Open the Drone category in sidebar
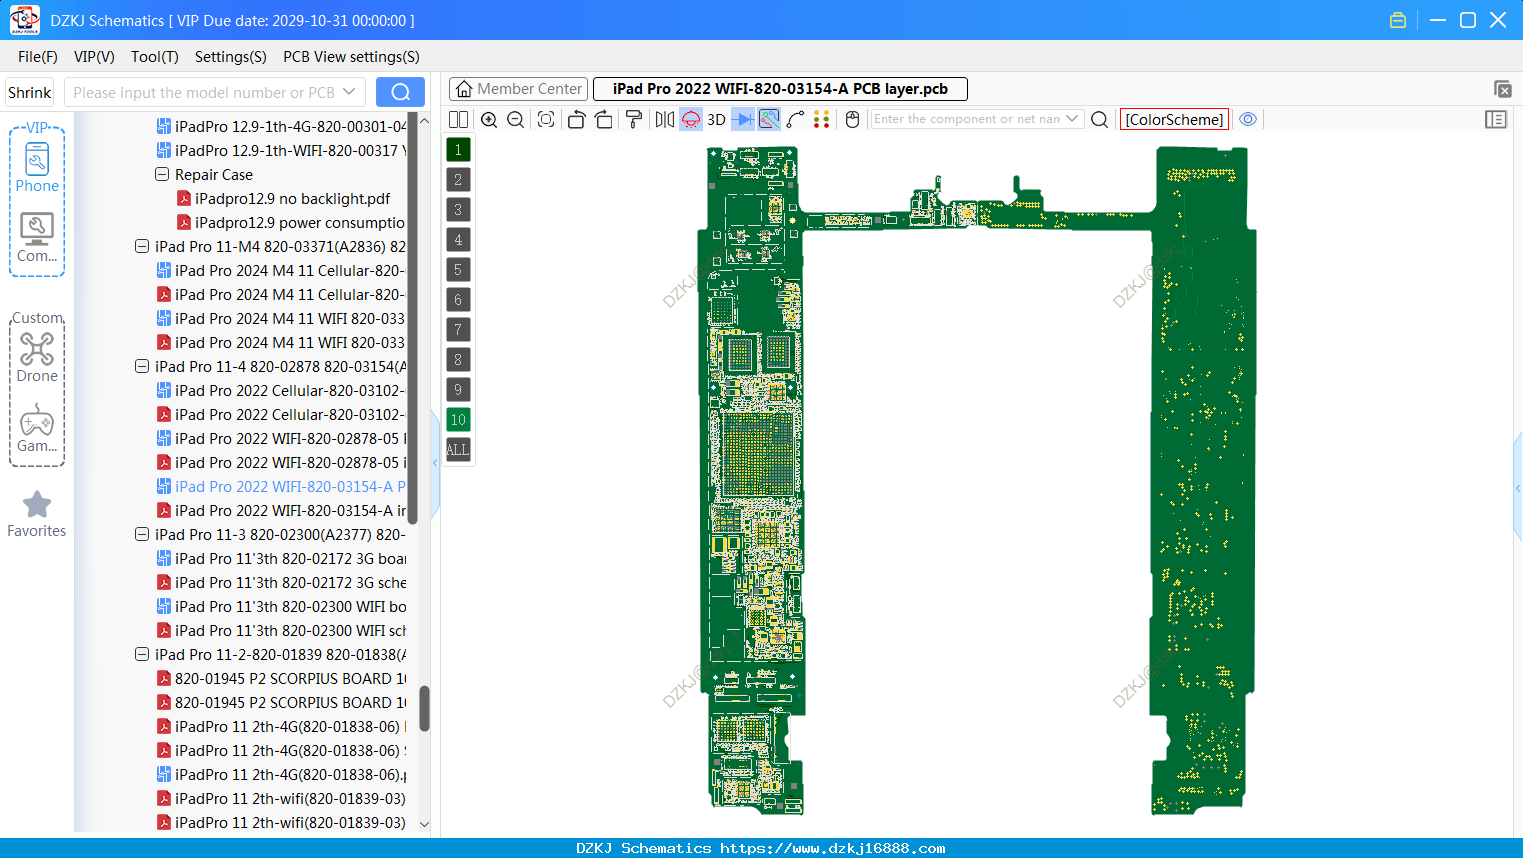This screenshot has height=858, width=1523. pyautogui.click(x=37, y=358)
